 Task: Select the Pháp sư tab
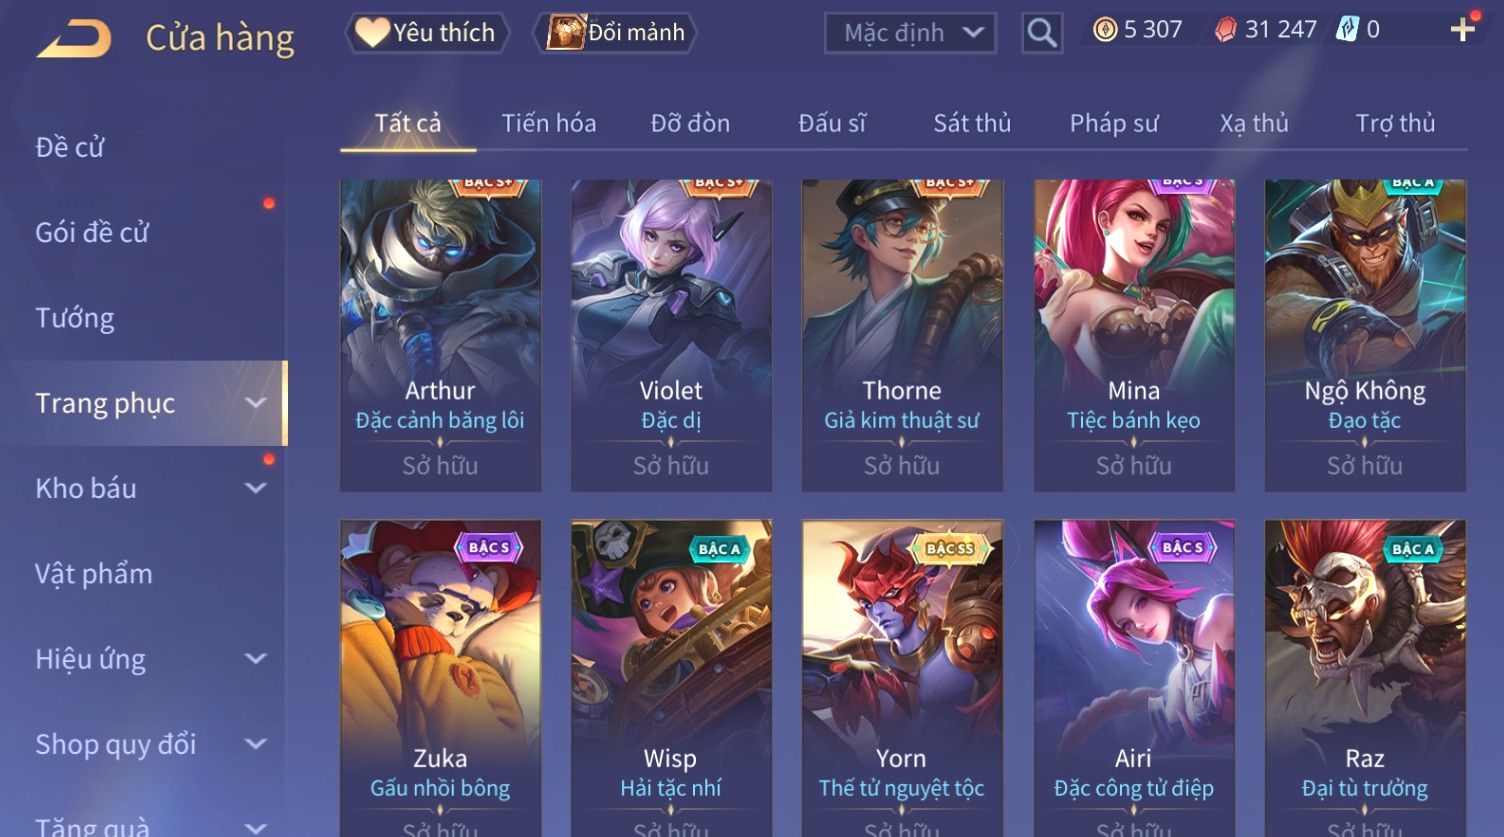click(1114, 123)
